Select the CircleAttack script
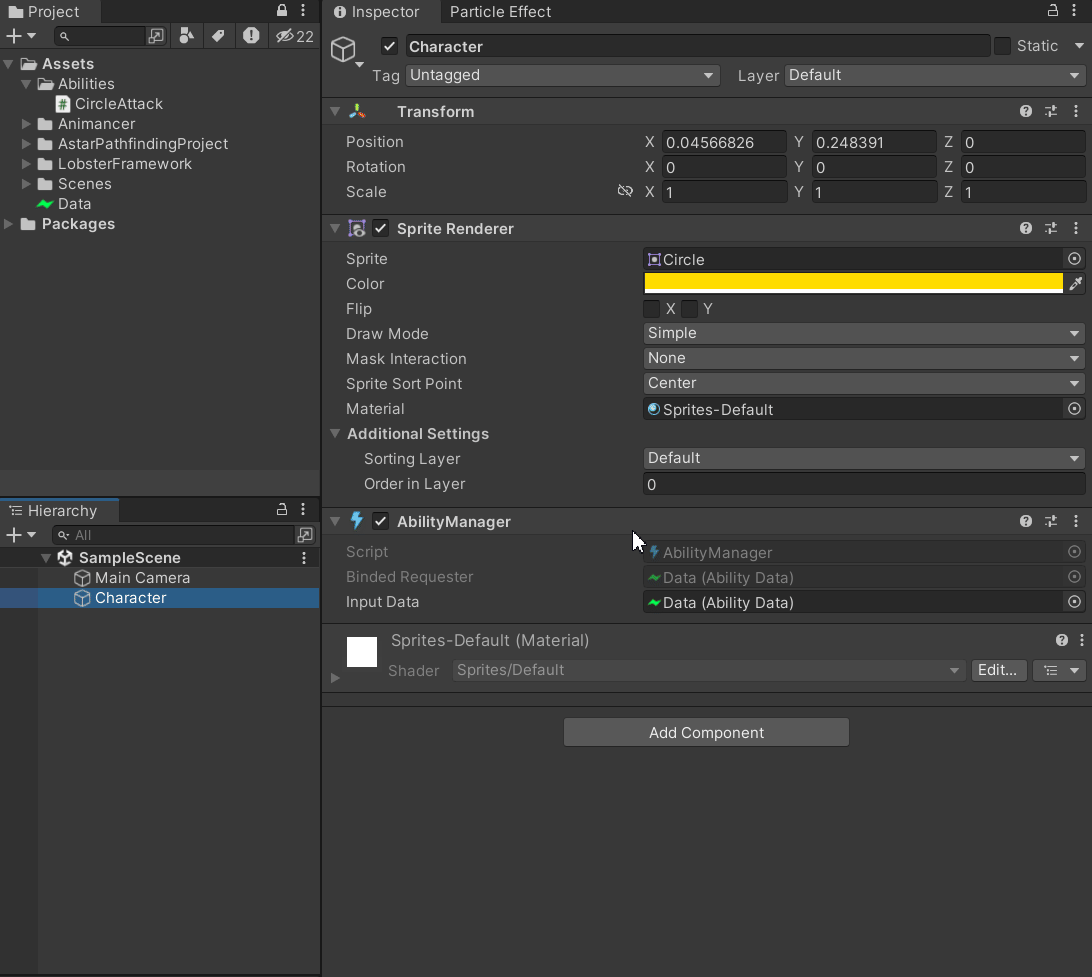Image resolution: width=1092 pixels, height=977 pixels. pos(109,104)
